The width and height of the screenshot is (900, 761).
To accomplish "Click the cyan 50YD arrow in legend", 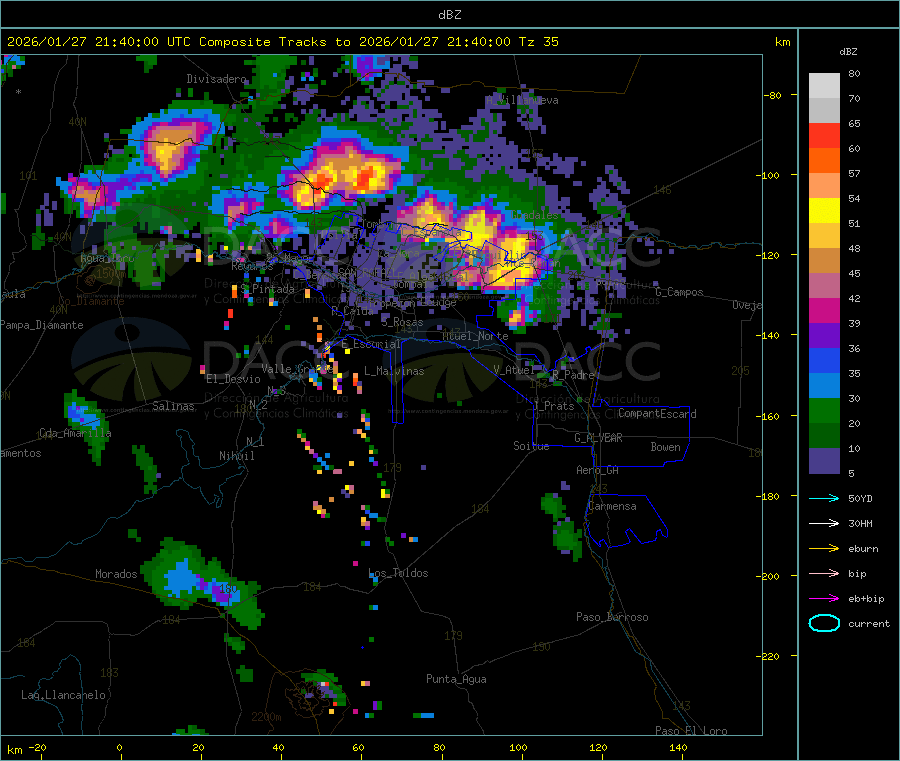I will coord(824,498).
